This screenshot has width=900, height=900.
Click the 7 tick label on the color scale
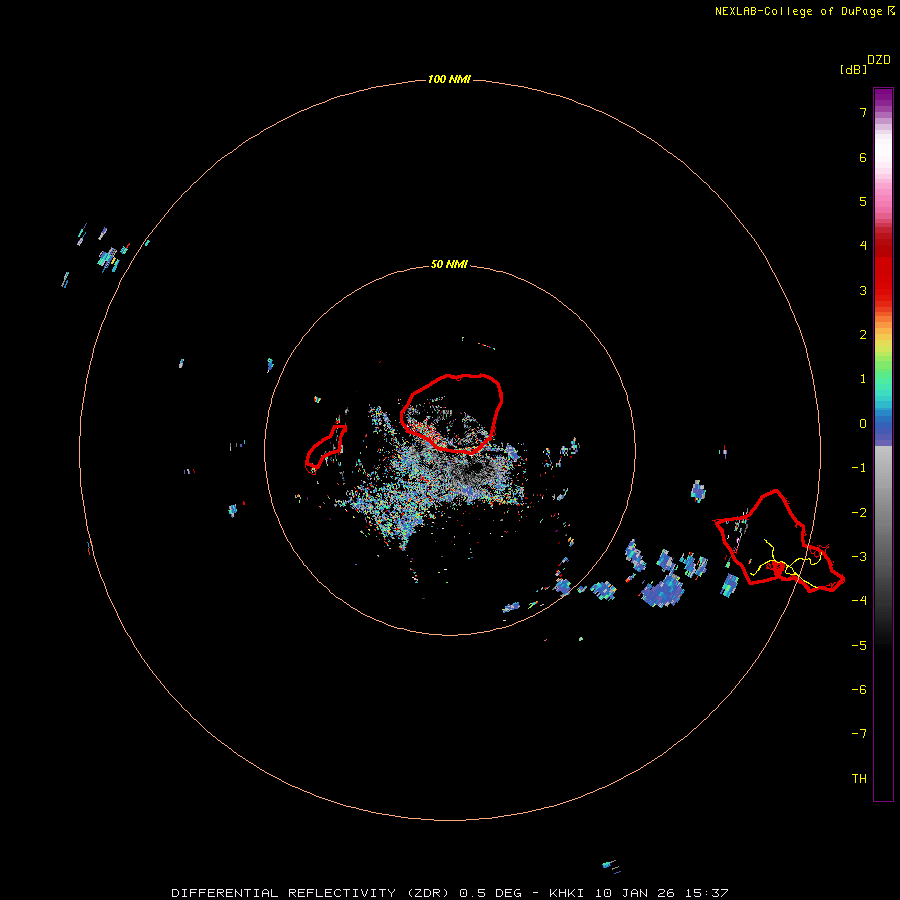(x=863, y=112)
